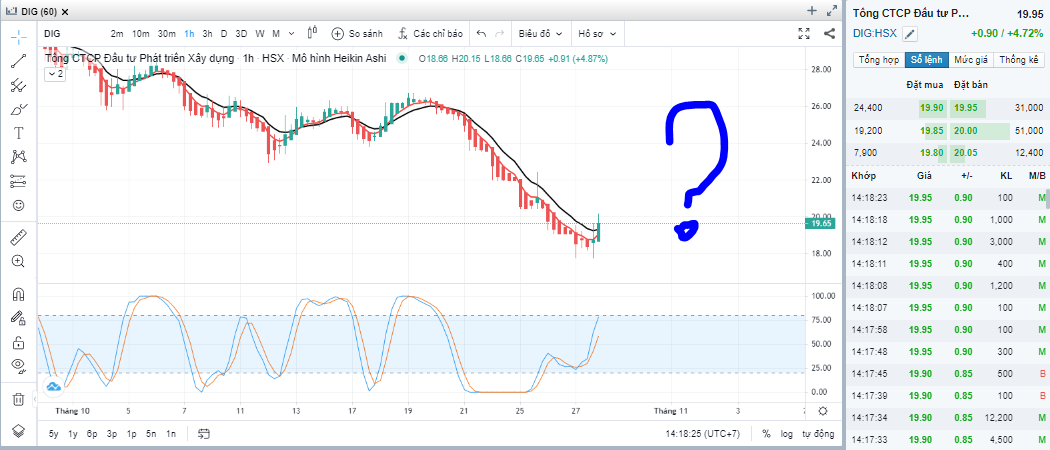Open the Sổ lệnh tab

[927, 60]
